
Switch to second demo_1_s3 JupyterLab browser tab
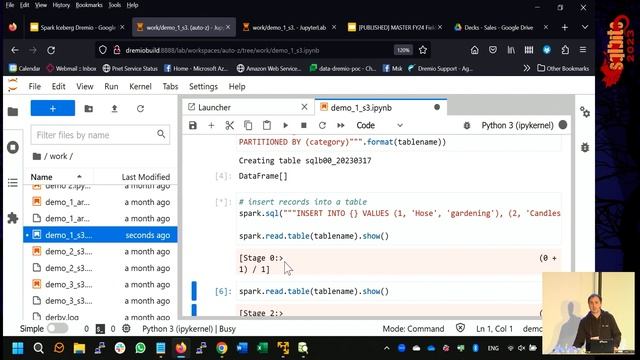click(x=289, y=27)
